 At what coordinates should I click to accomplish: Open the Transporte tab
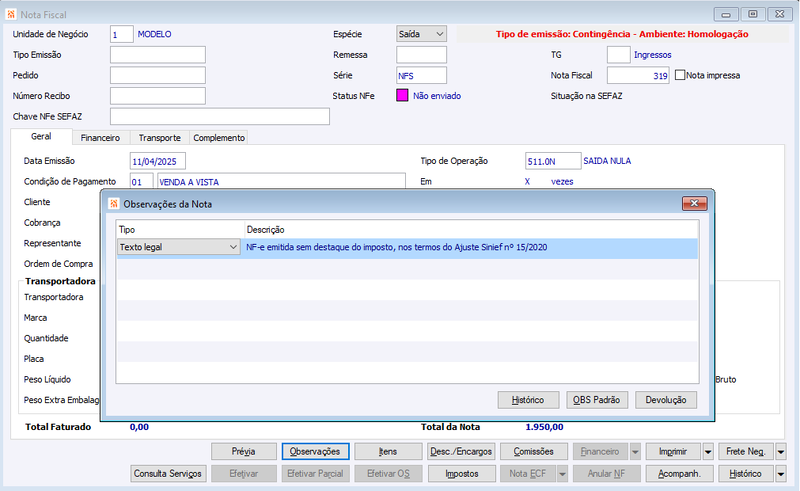pyautogui.click(x=160, y=138)
